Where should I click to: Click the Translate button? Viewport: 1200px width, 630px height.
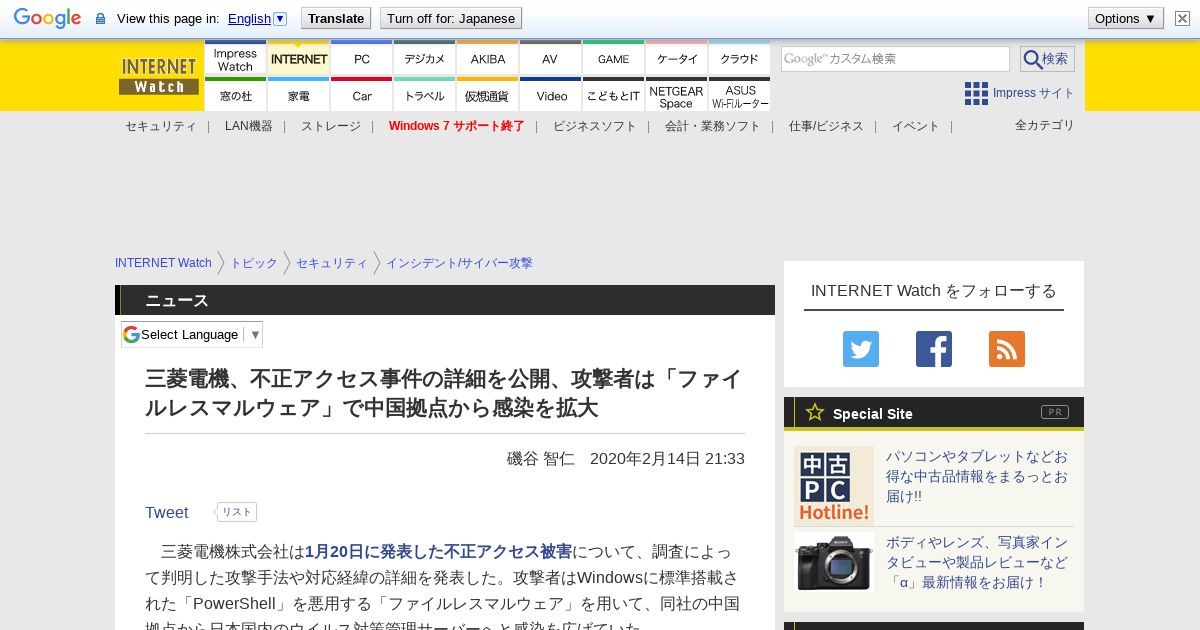(336, 18)
